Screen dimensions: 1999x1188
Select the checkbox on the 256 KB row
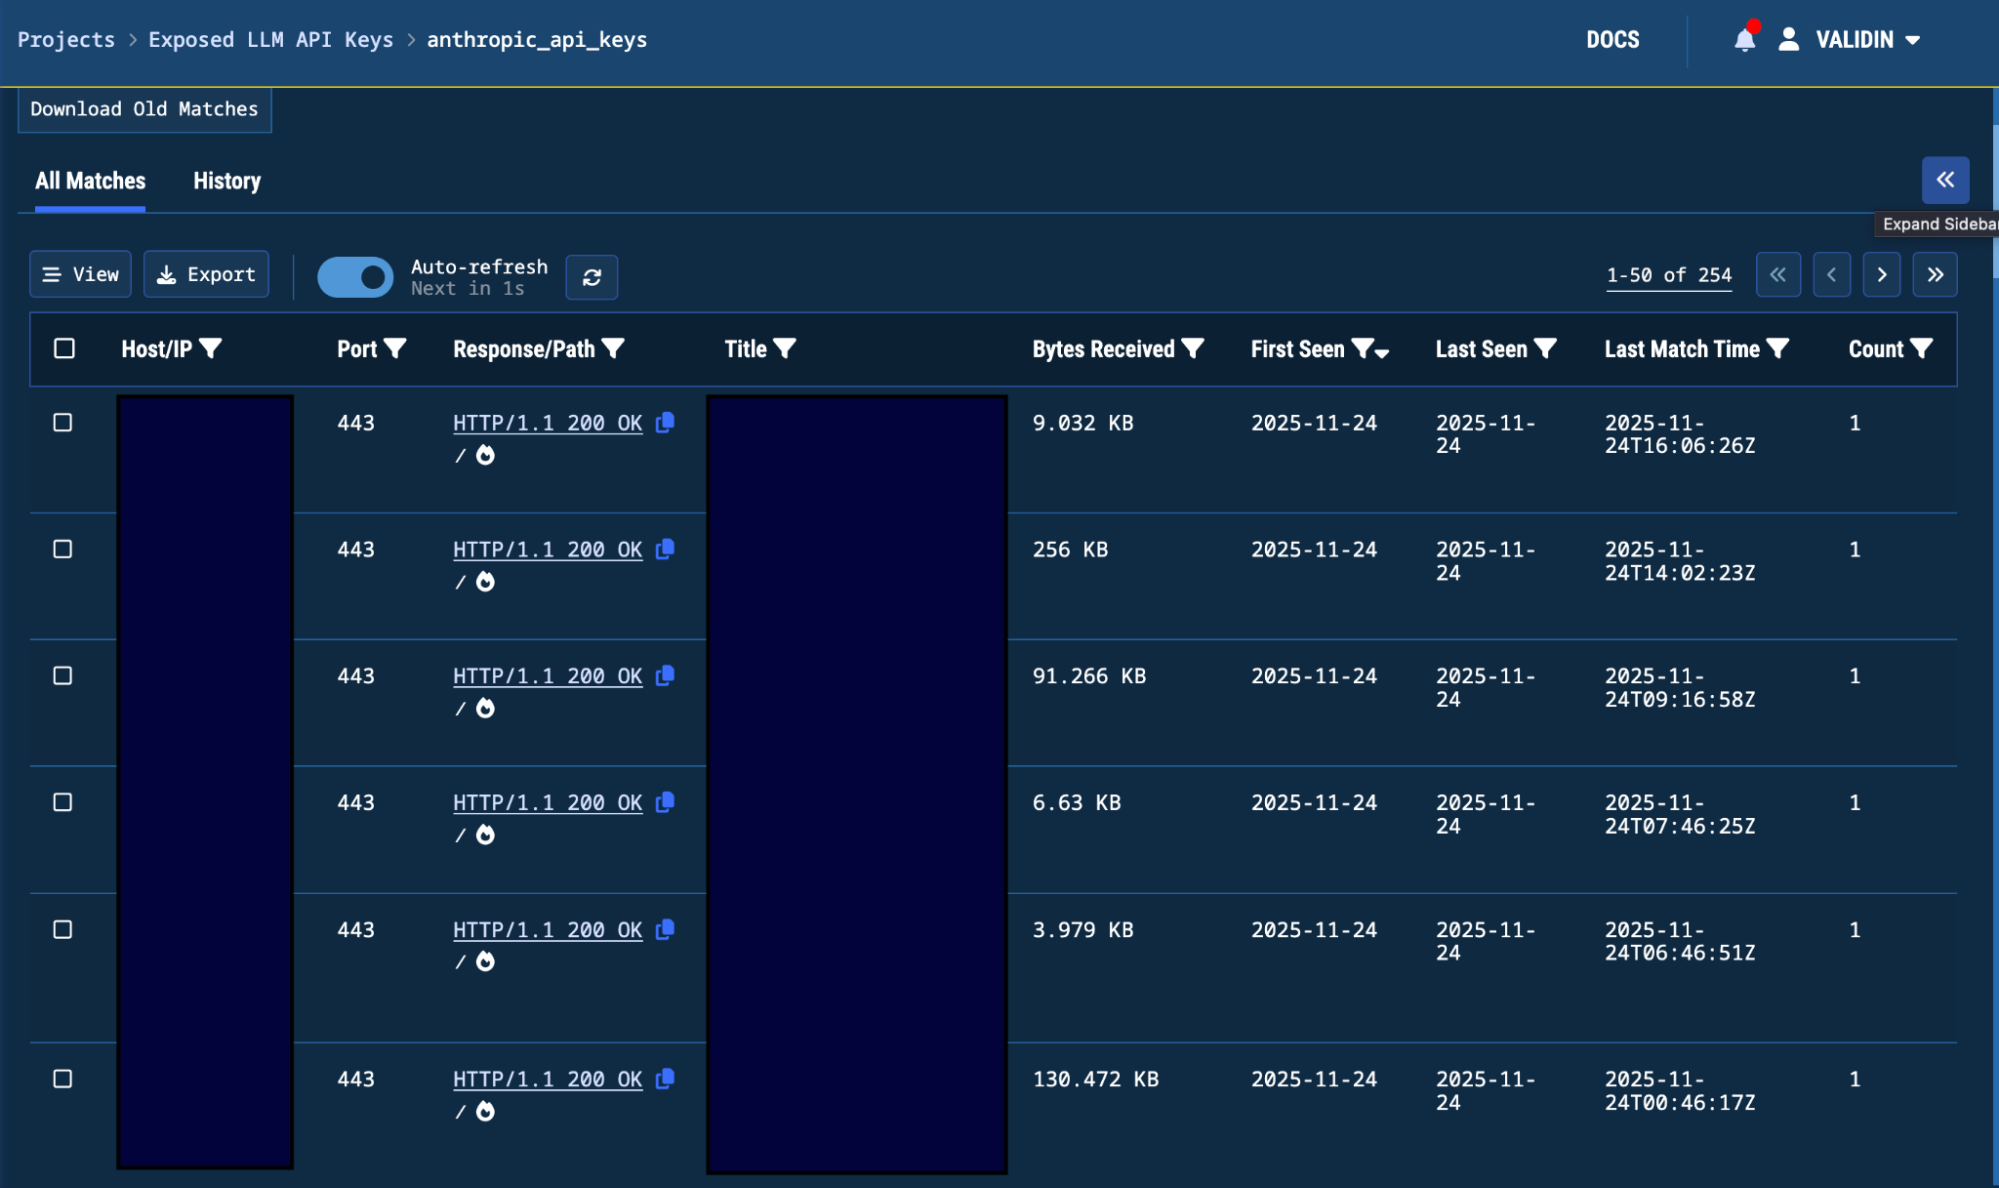coord(64,549)
